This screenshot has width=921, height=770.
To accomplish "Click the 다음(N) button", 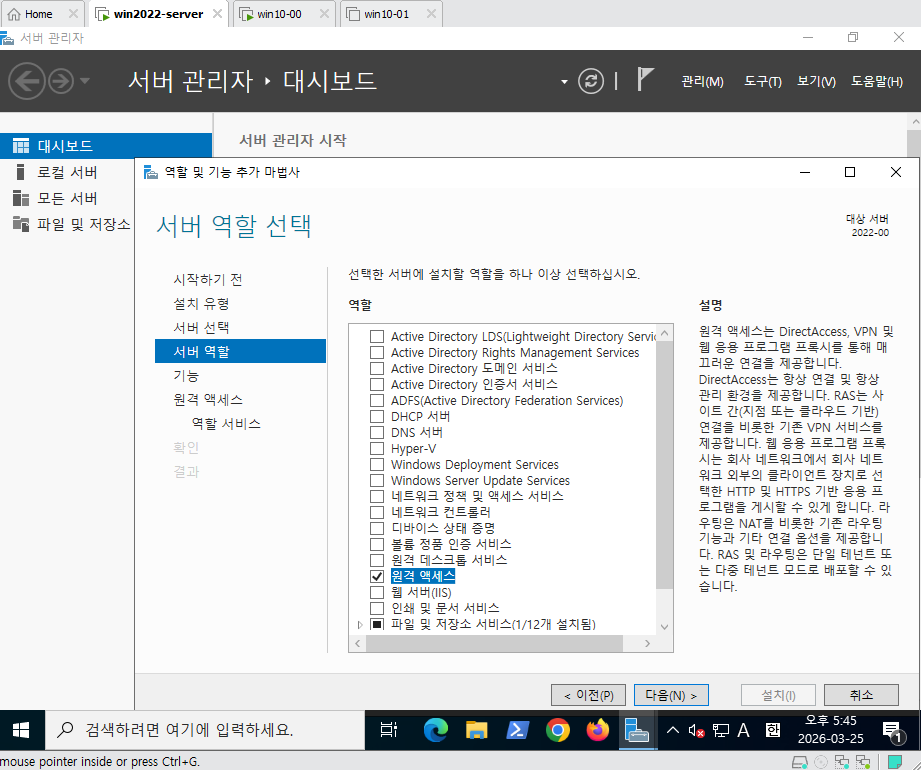I will [671, 695].
